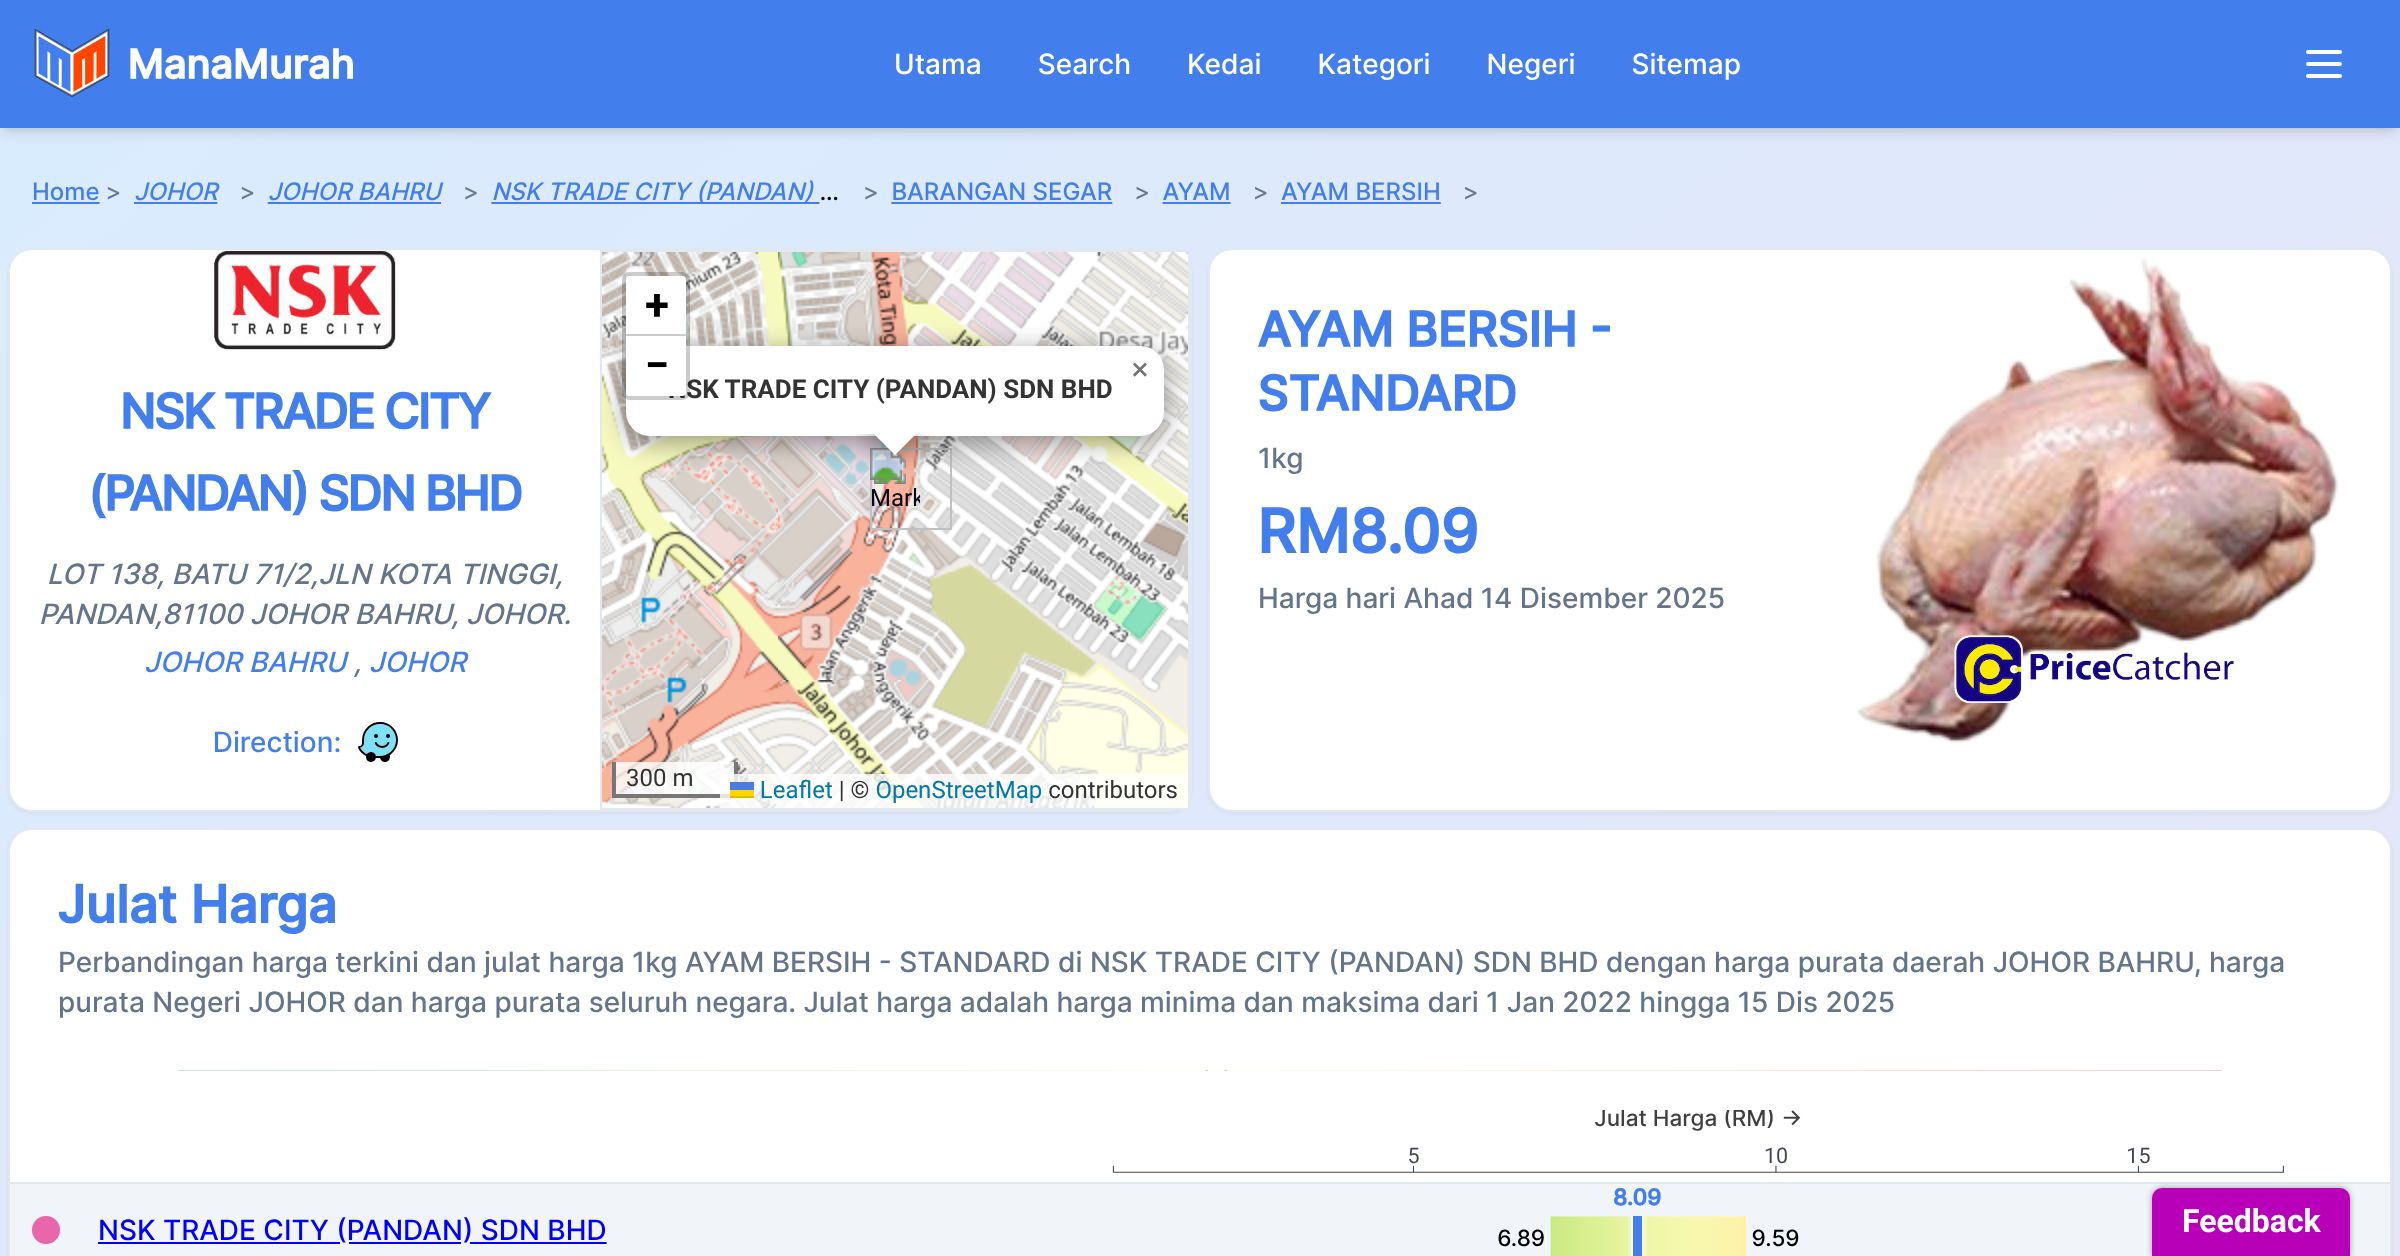Open the BARANGAN SEGAR breadcrumb
The image size is (2400, 1256).
coord(1001,191)
